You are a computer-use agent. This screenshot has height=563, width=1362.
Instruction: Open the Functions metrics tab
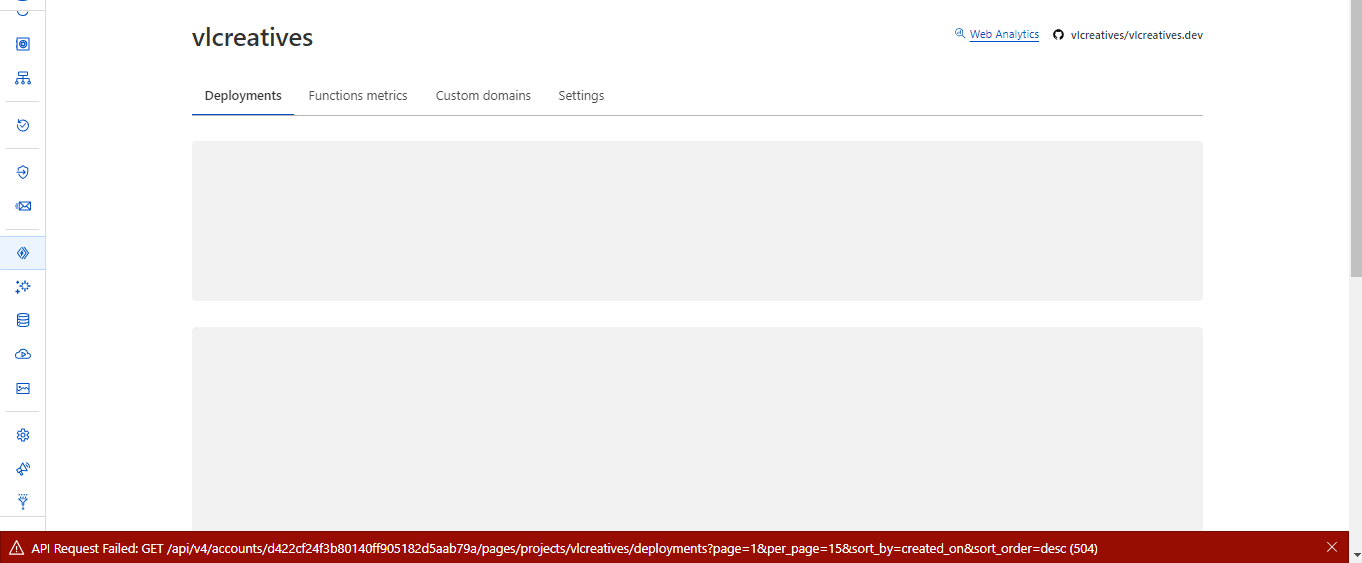point(358,96)
